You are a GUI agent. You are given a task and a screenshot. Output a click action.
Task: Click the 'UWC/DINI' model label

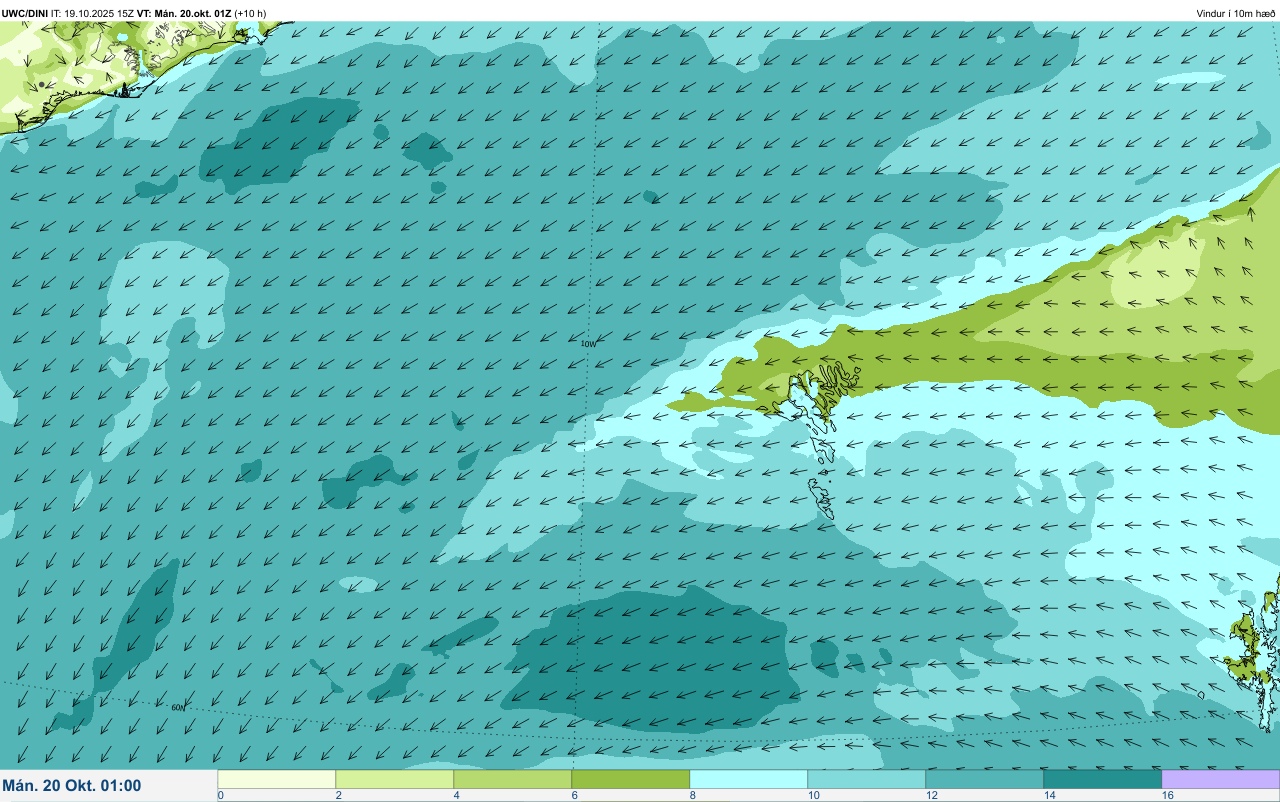[x=25, y=13]
